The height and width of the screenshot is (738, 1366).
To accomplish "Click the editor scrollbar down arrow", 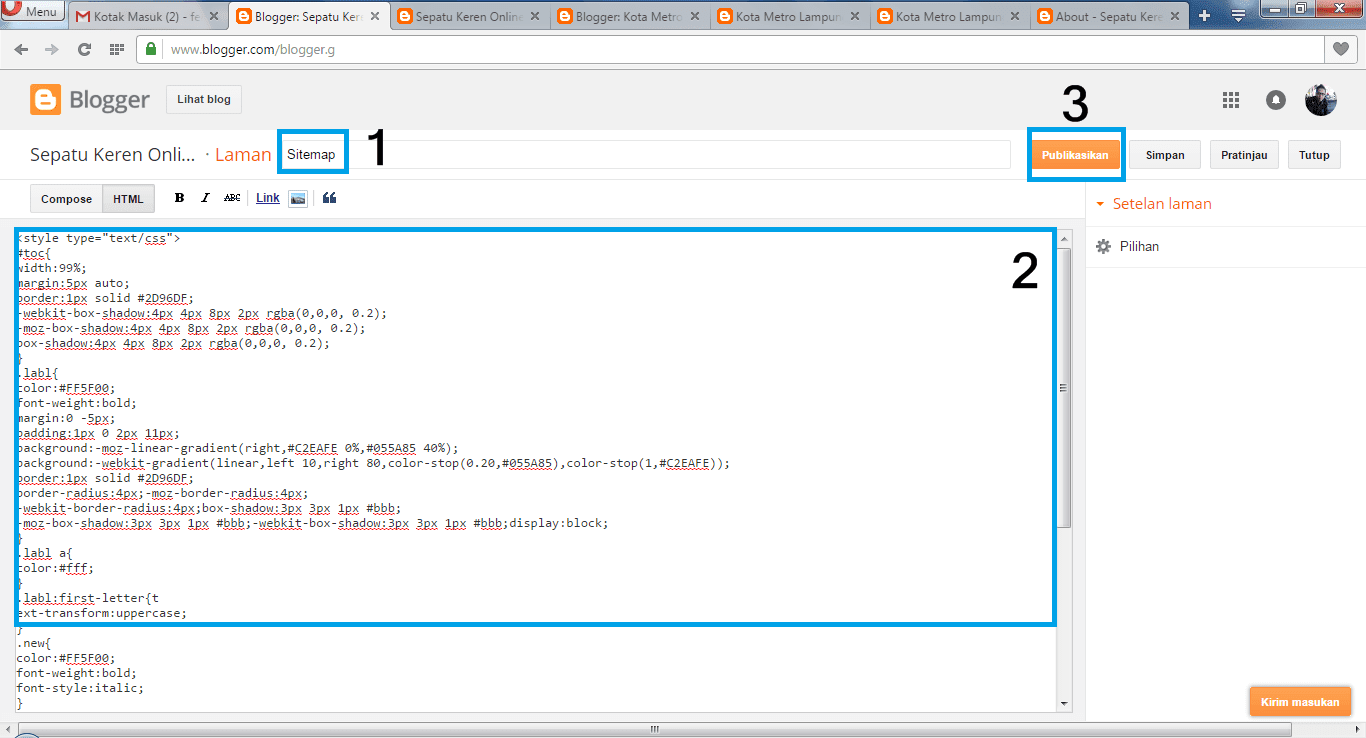I will click(1064, 703).
